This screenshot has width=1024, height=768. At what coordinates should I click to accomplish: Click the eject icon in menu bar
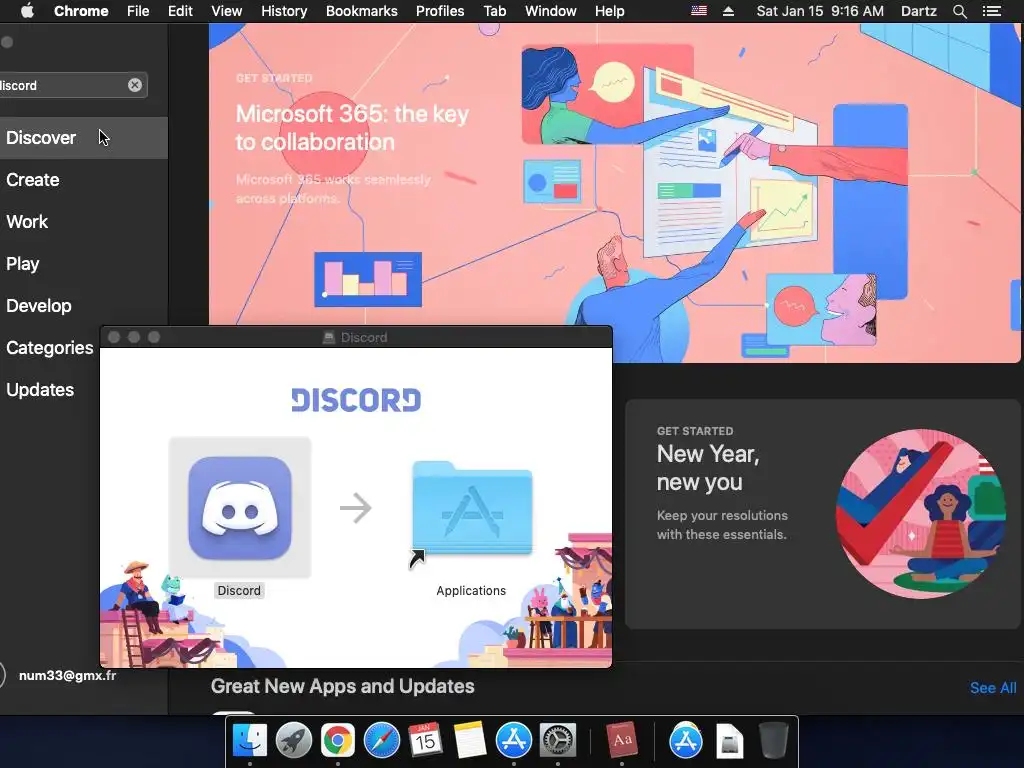pos(729,11)
